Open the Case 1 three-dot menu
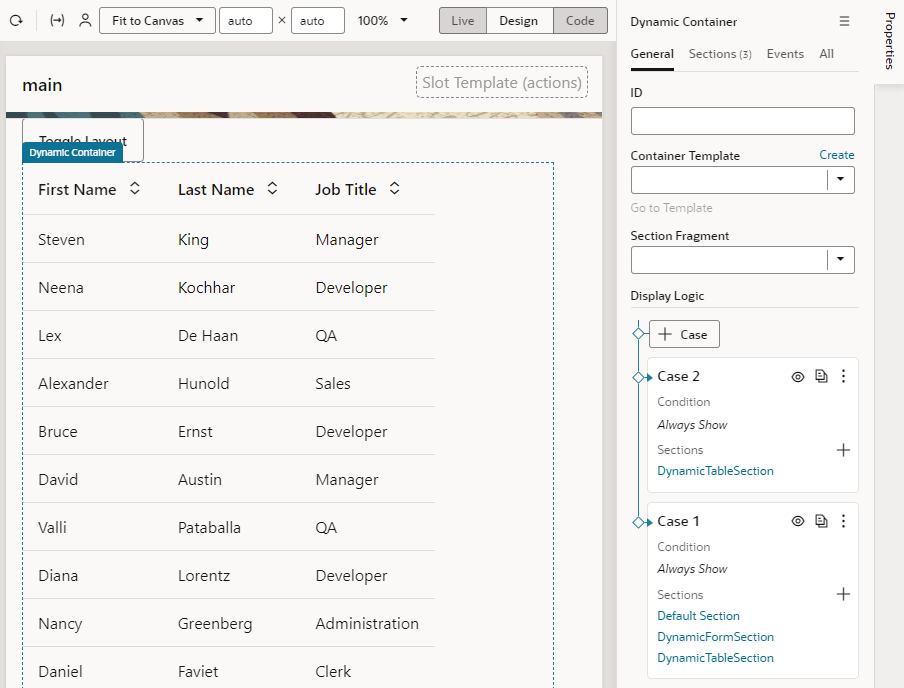 [843, 521]
